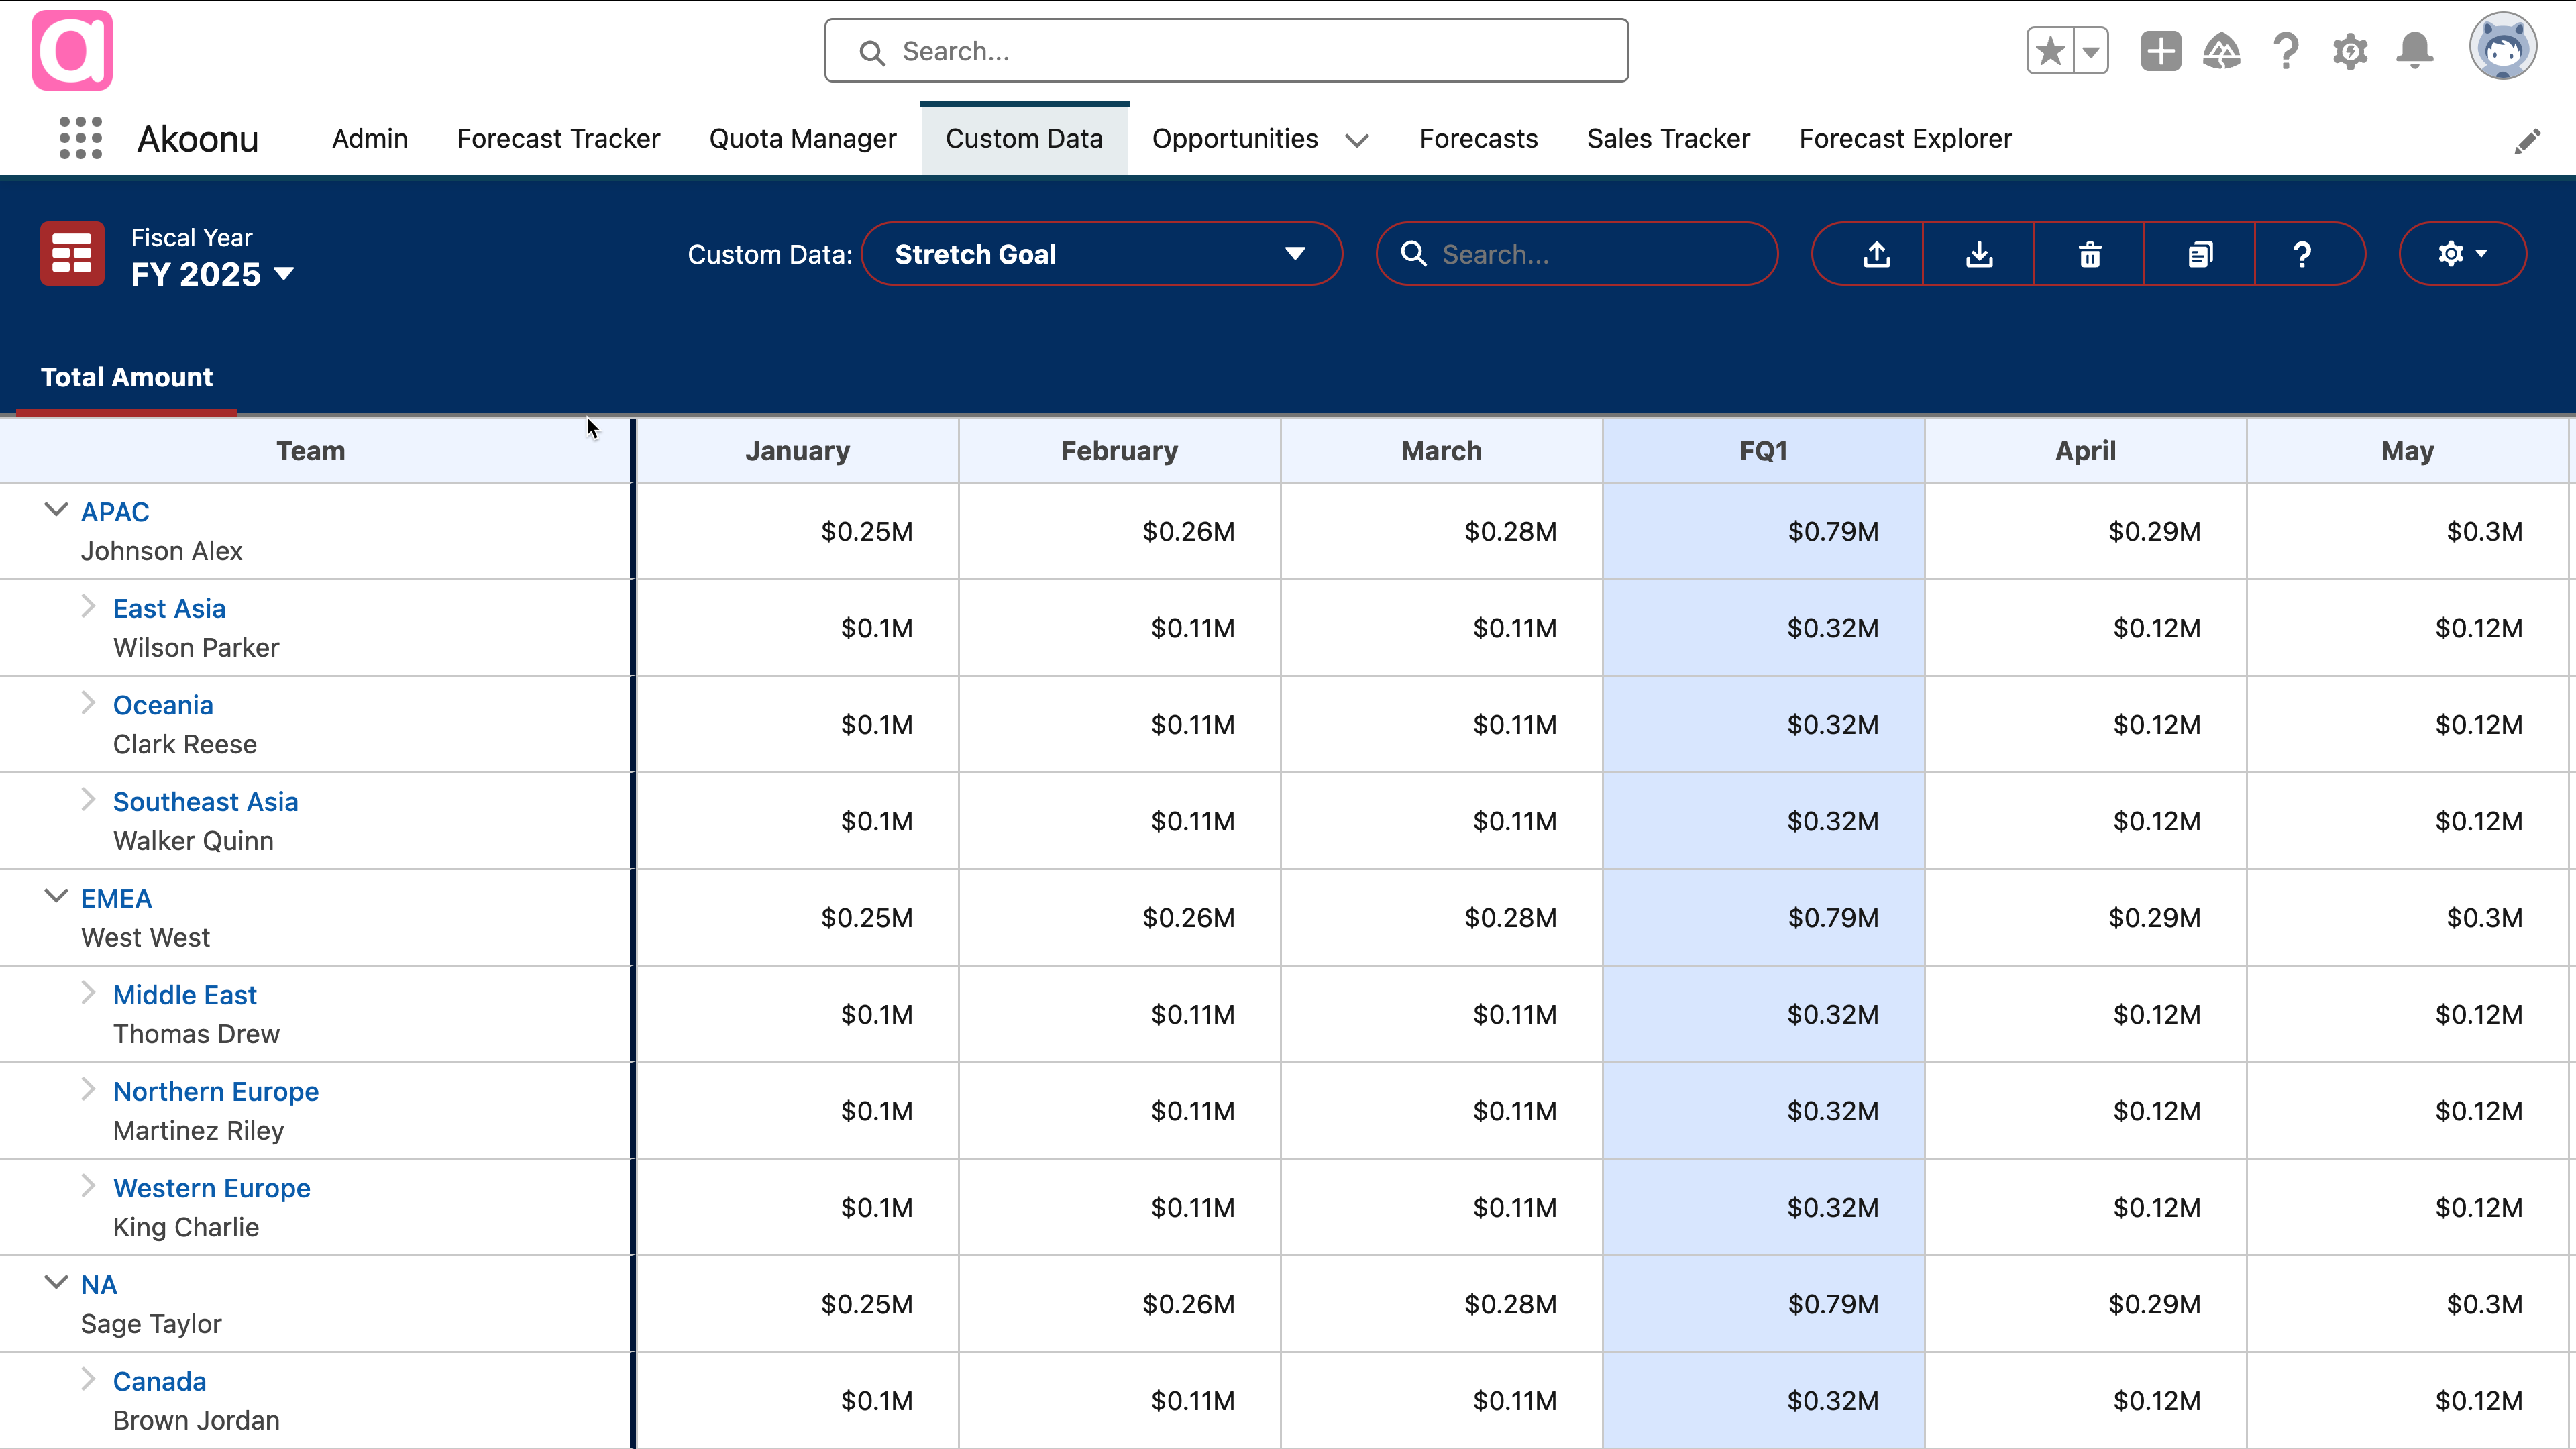This screenshot has height=1449, width=2576.
Task: Open the Western Europe team link
Action: point(212,1189)
